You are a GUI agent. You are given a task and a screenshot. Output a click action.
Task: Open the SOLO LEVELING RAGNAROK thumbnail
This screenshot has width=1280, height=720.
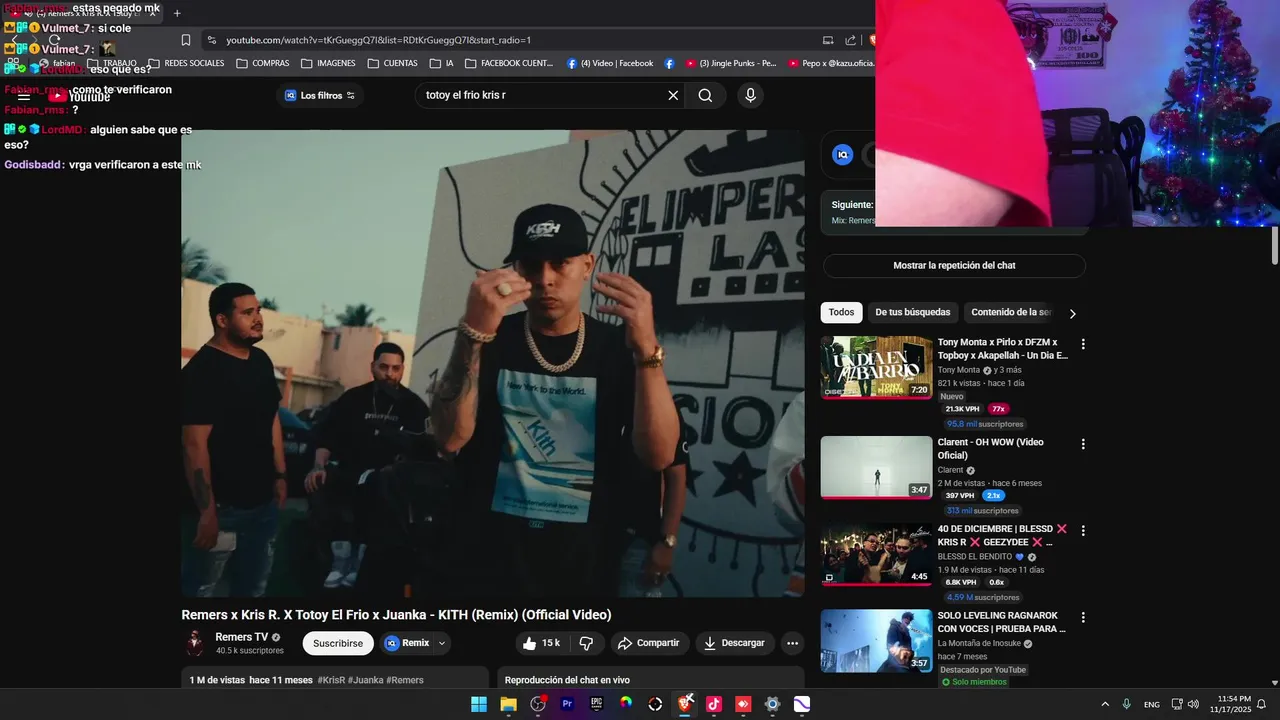click(x=876, y=641)
